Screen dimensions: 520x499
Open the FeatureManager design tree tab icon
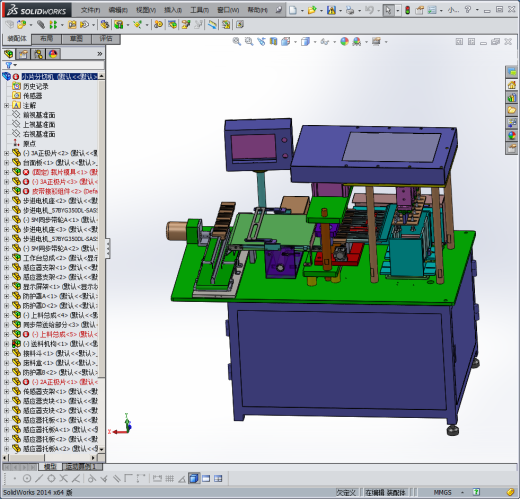[9, 54]
